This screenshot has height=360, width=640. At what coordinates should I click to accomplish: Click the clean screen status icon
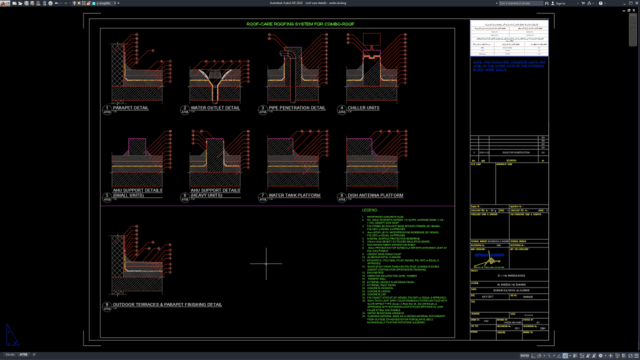pyautogui.click(x=630, y=356)
